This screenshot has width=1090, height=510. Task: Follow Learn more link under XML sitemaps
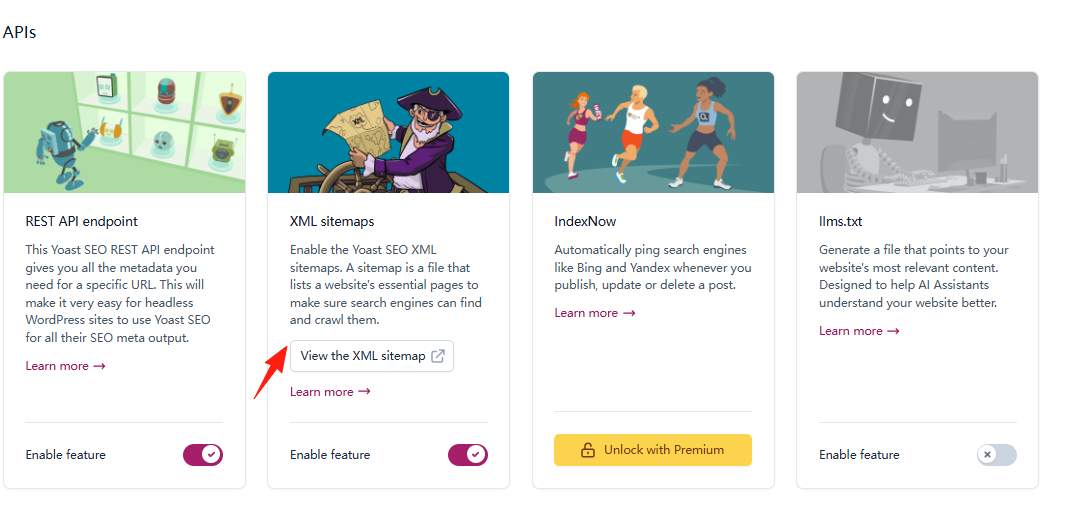point(330,392)
